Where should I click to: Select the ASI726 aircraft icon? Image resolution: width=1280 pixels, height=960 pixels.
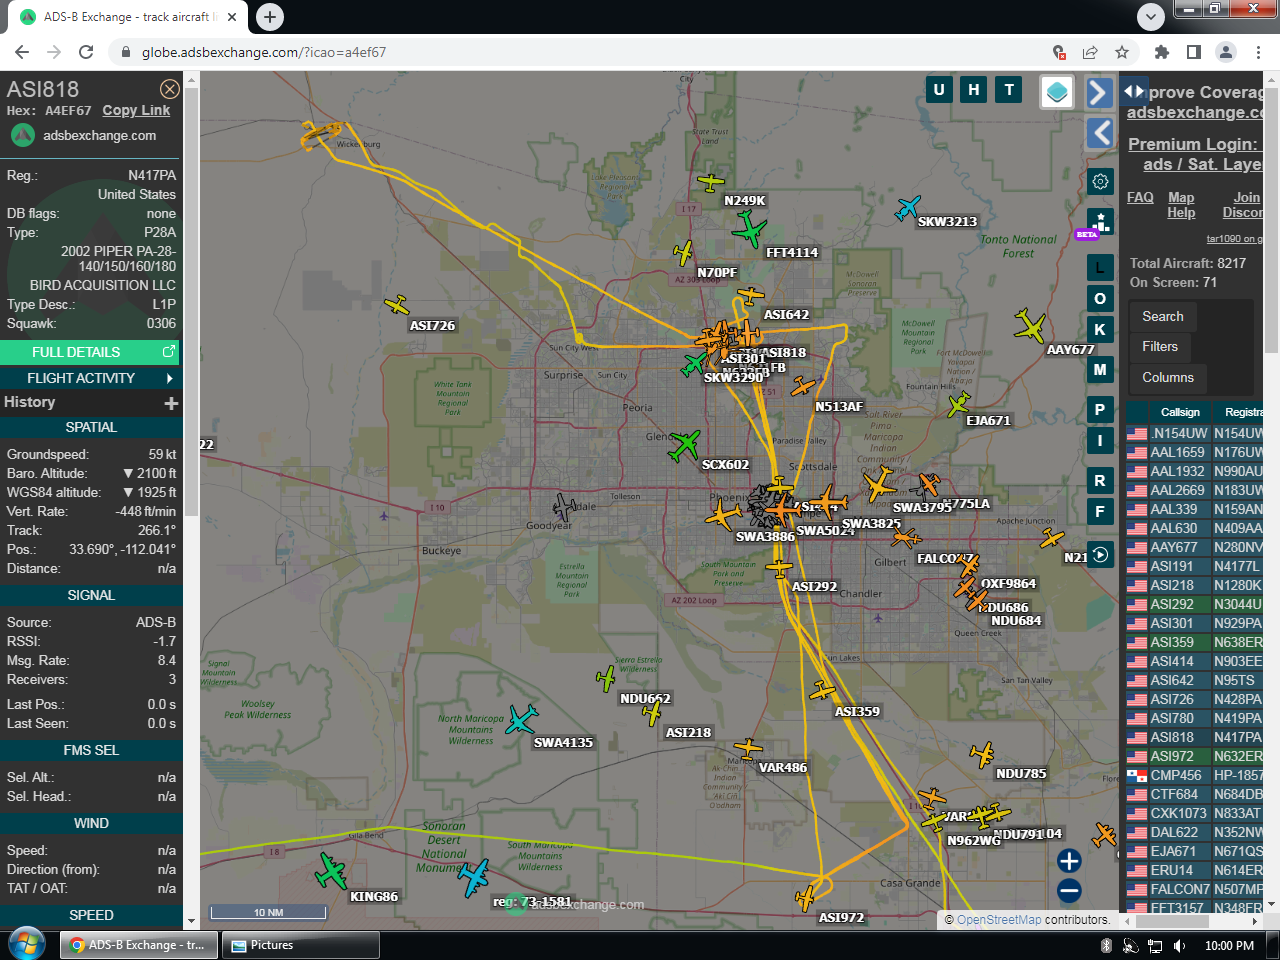coord(397,304)
